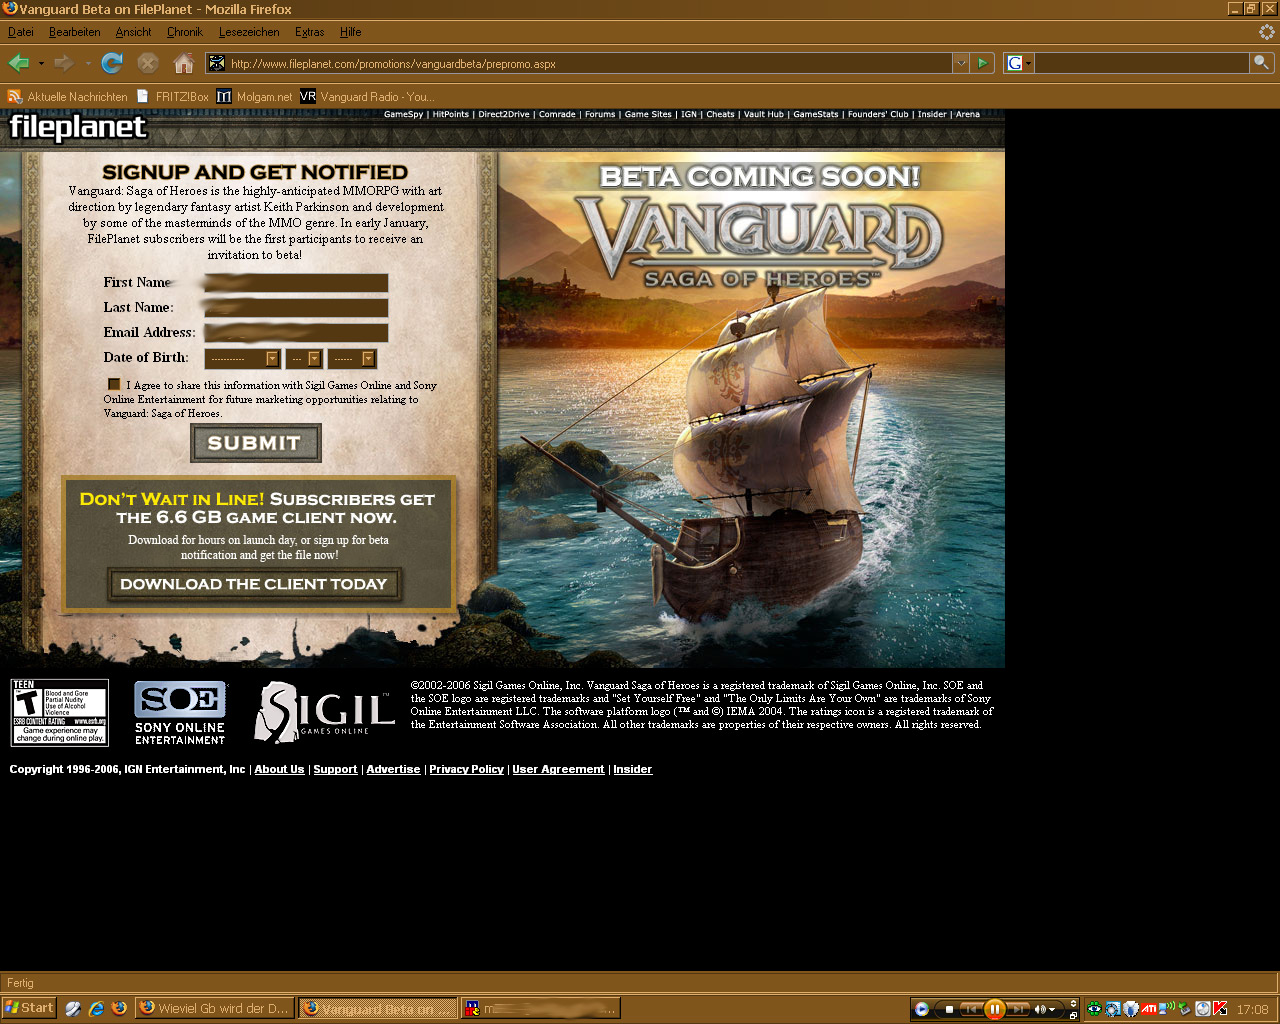This screenshot has height=1024, width=1280.
Task: Open the Lesezeichen menu
Action: [x=249, y=32]
